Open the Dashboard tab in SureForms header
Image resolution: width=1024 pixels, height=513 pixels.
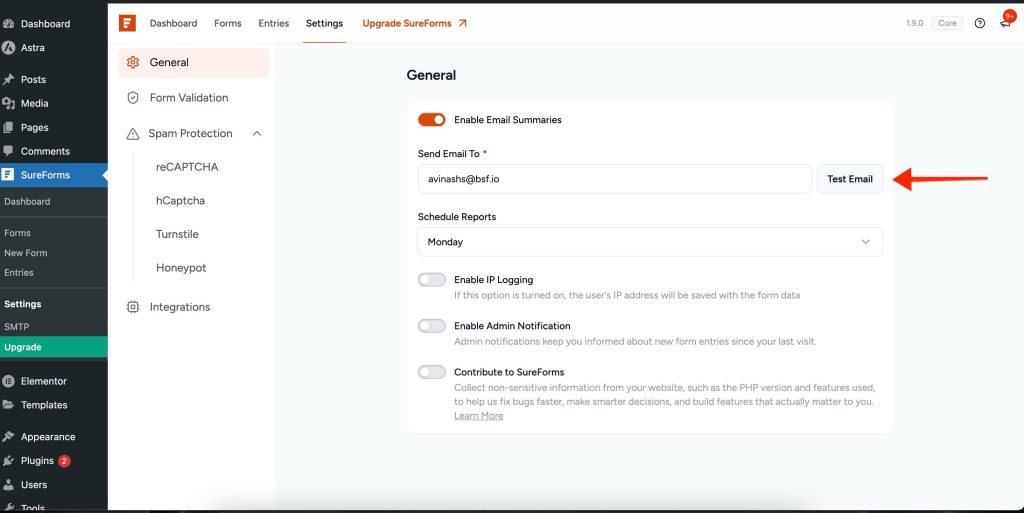click(173, 23)
